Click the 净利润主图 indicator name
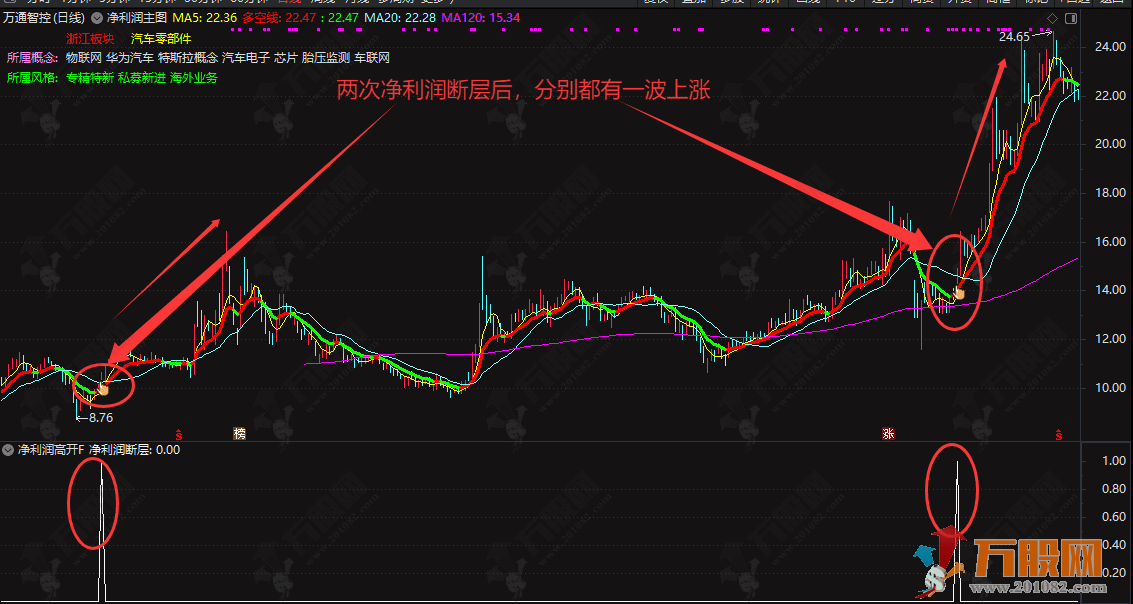 [137, 17]
